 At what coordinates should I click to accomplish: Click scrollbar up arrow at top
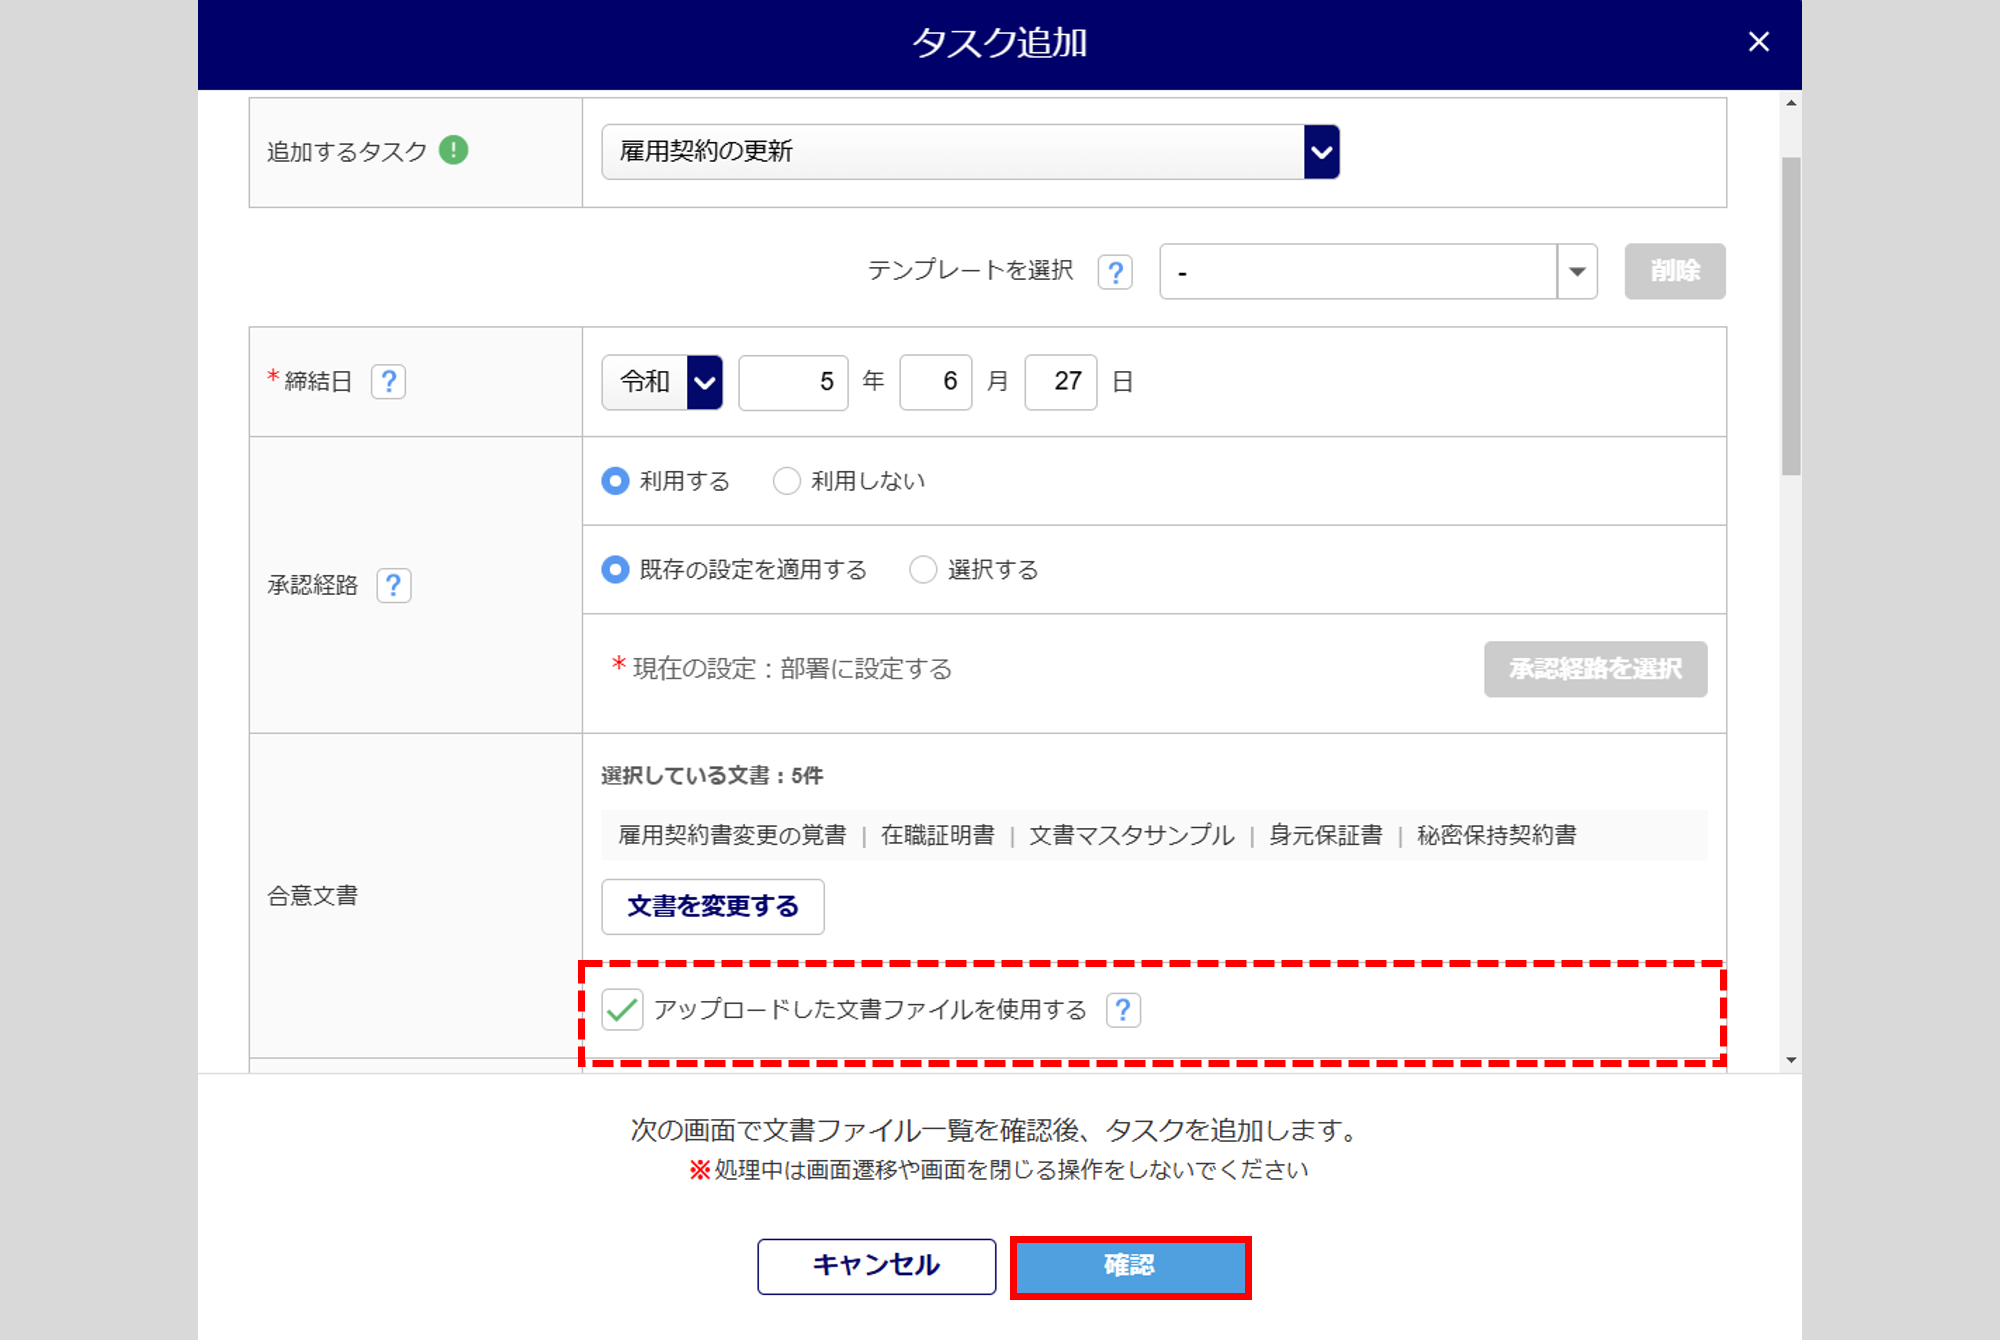pyautogui.click(x=1791, y=103)
